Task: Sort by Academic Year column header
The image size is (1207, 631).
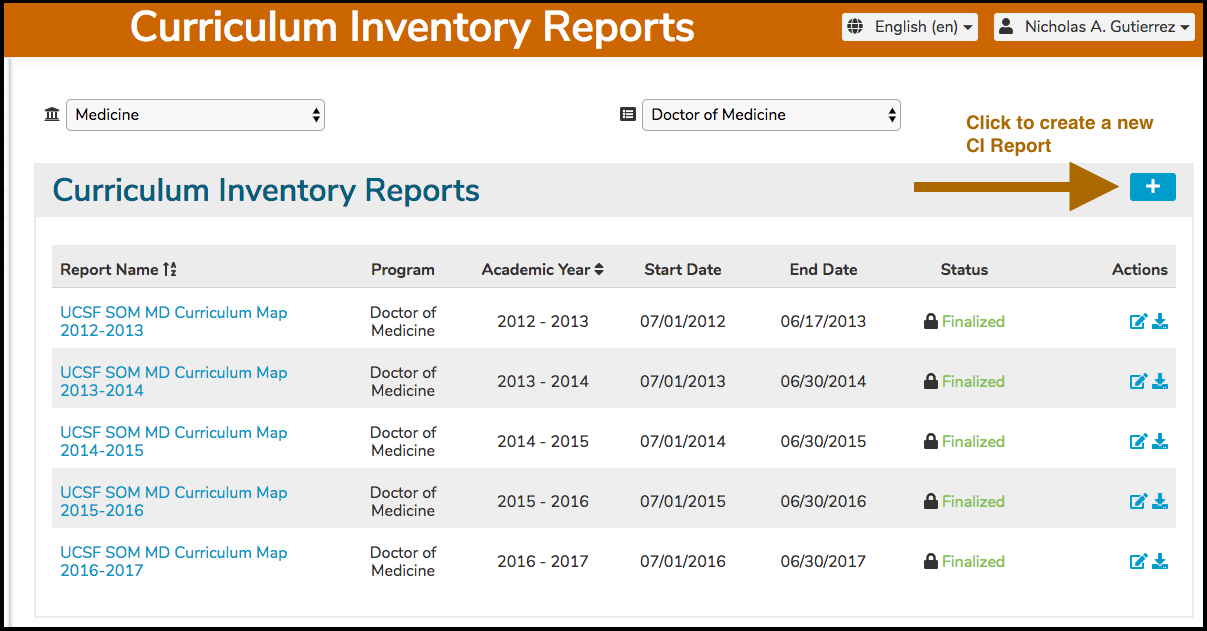Action: point(542,270)
